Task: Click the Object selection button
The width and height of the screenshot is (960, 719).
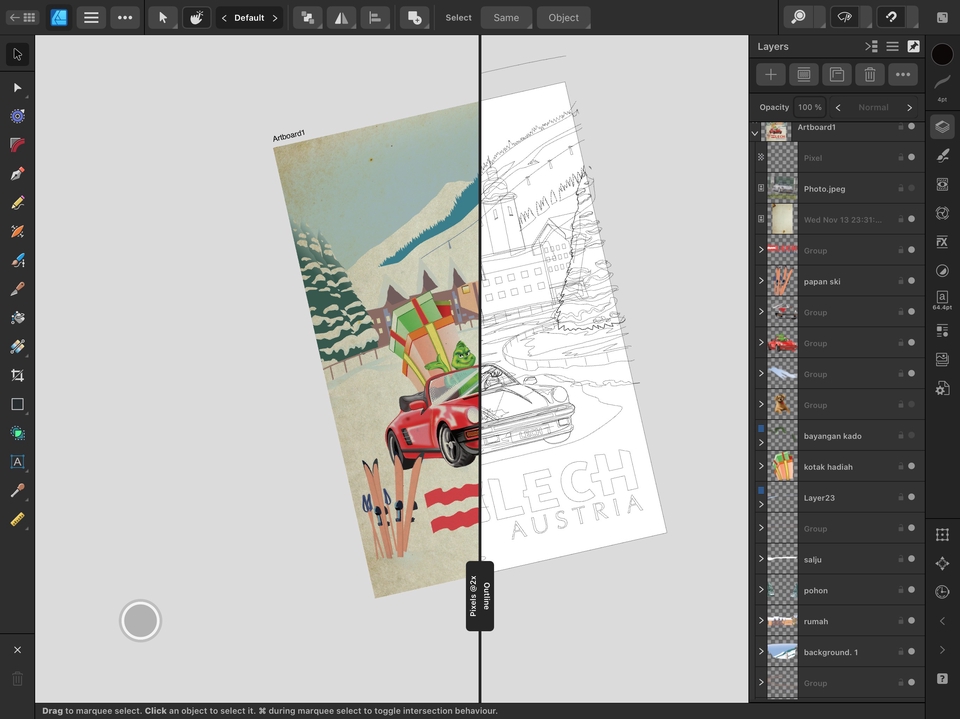Action: point(563,17)
